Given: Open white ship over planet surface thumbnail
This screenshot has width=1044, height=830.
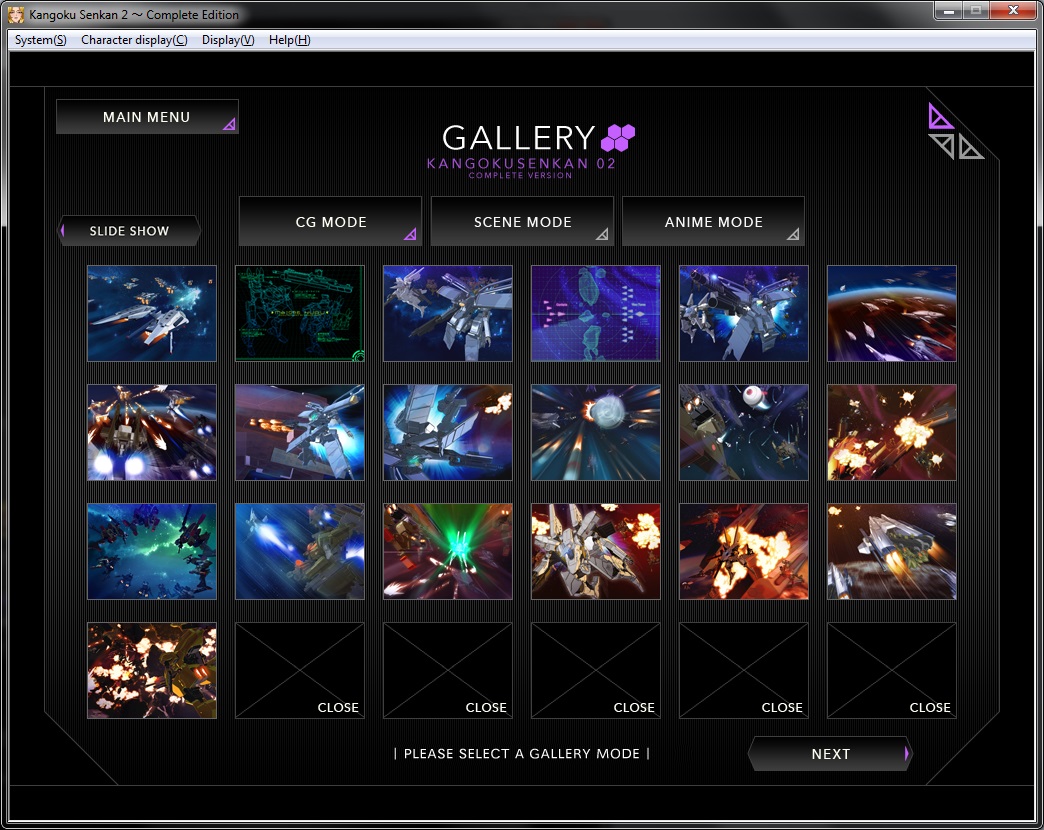Looking at the screenshot, I should click(892, 551).
